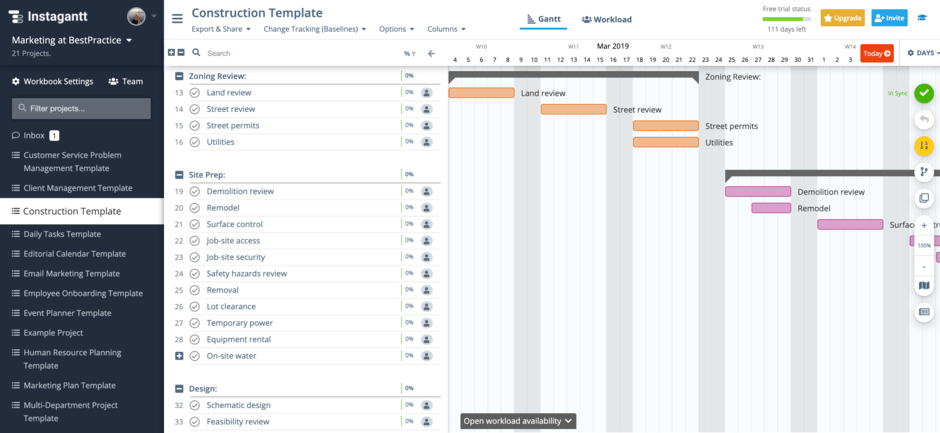Click the bottom fullscreen icon on right toolbar

point(924,312)
